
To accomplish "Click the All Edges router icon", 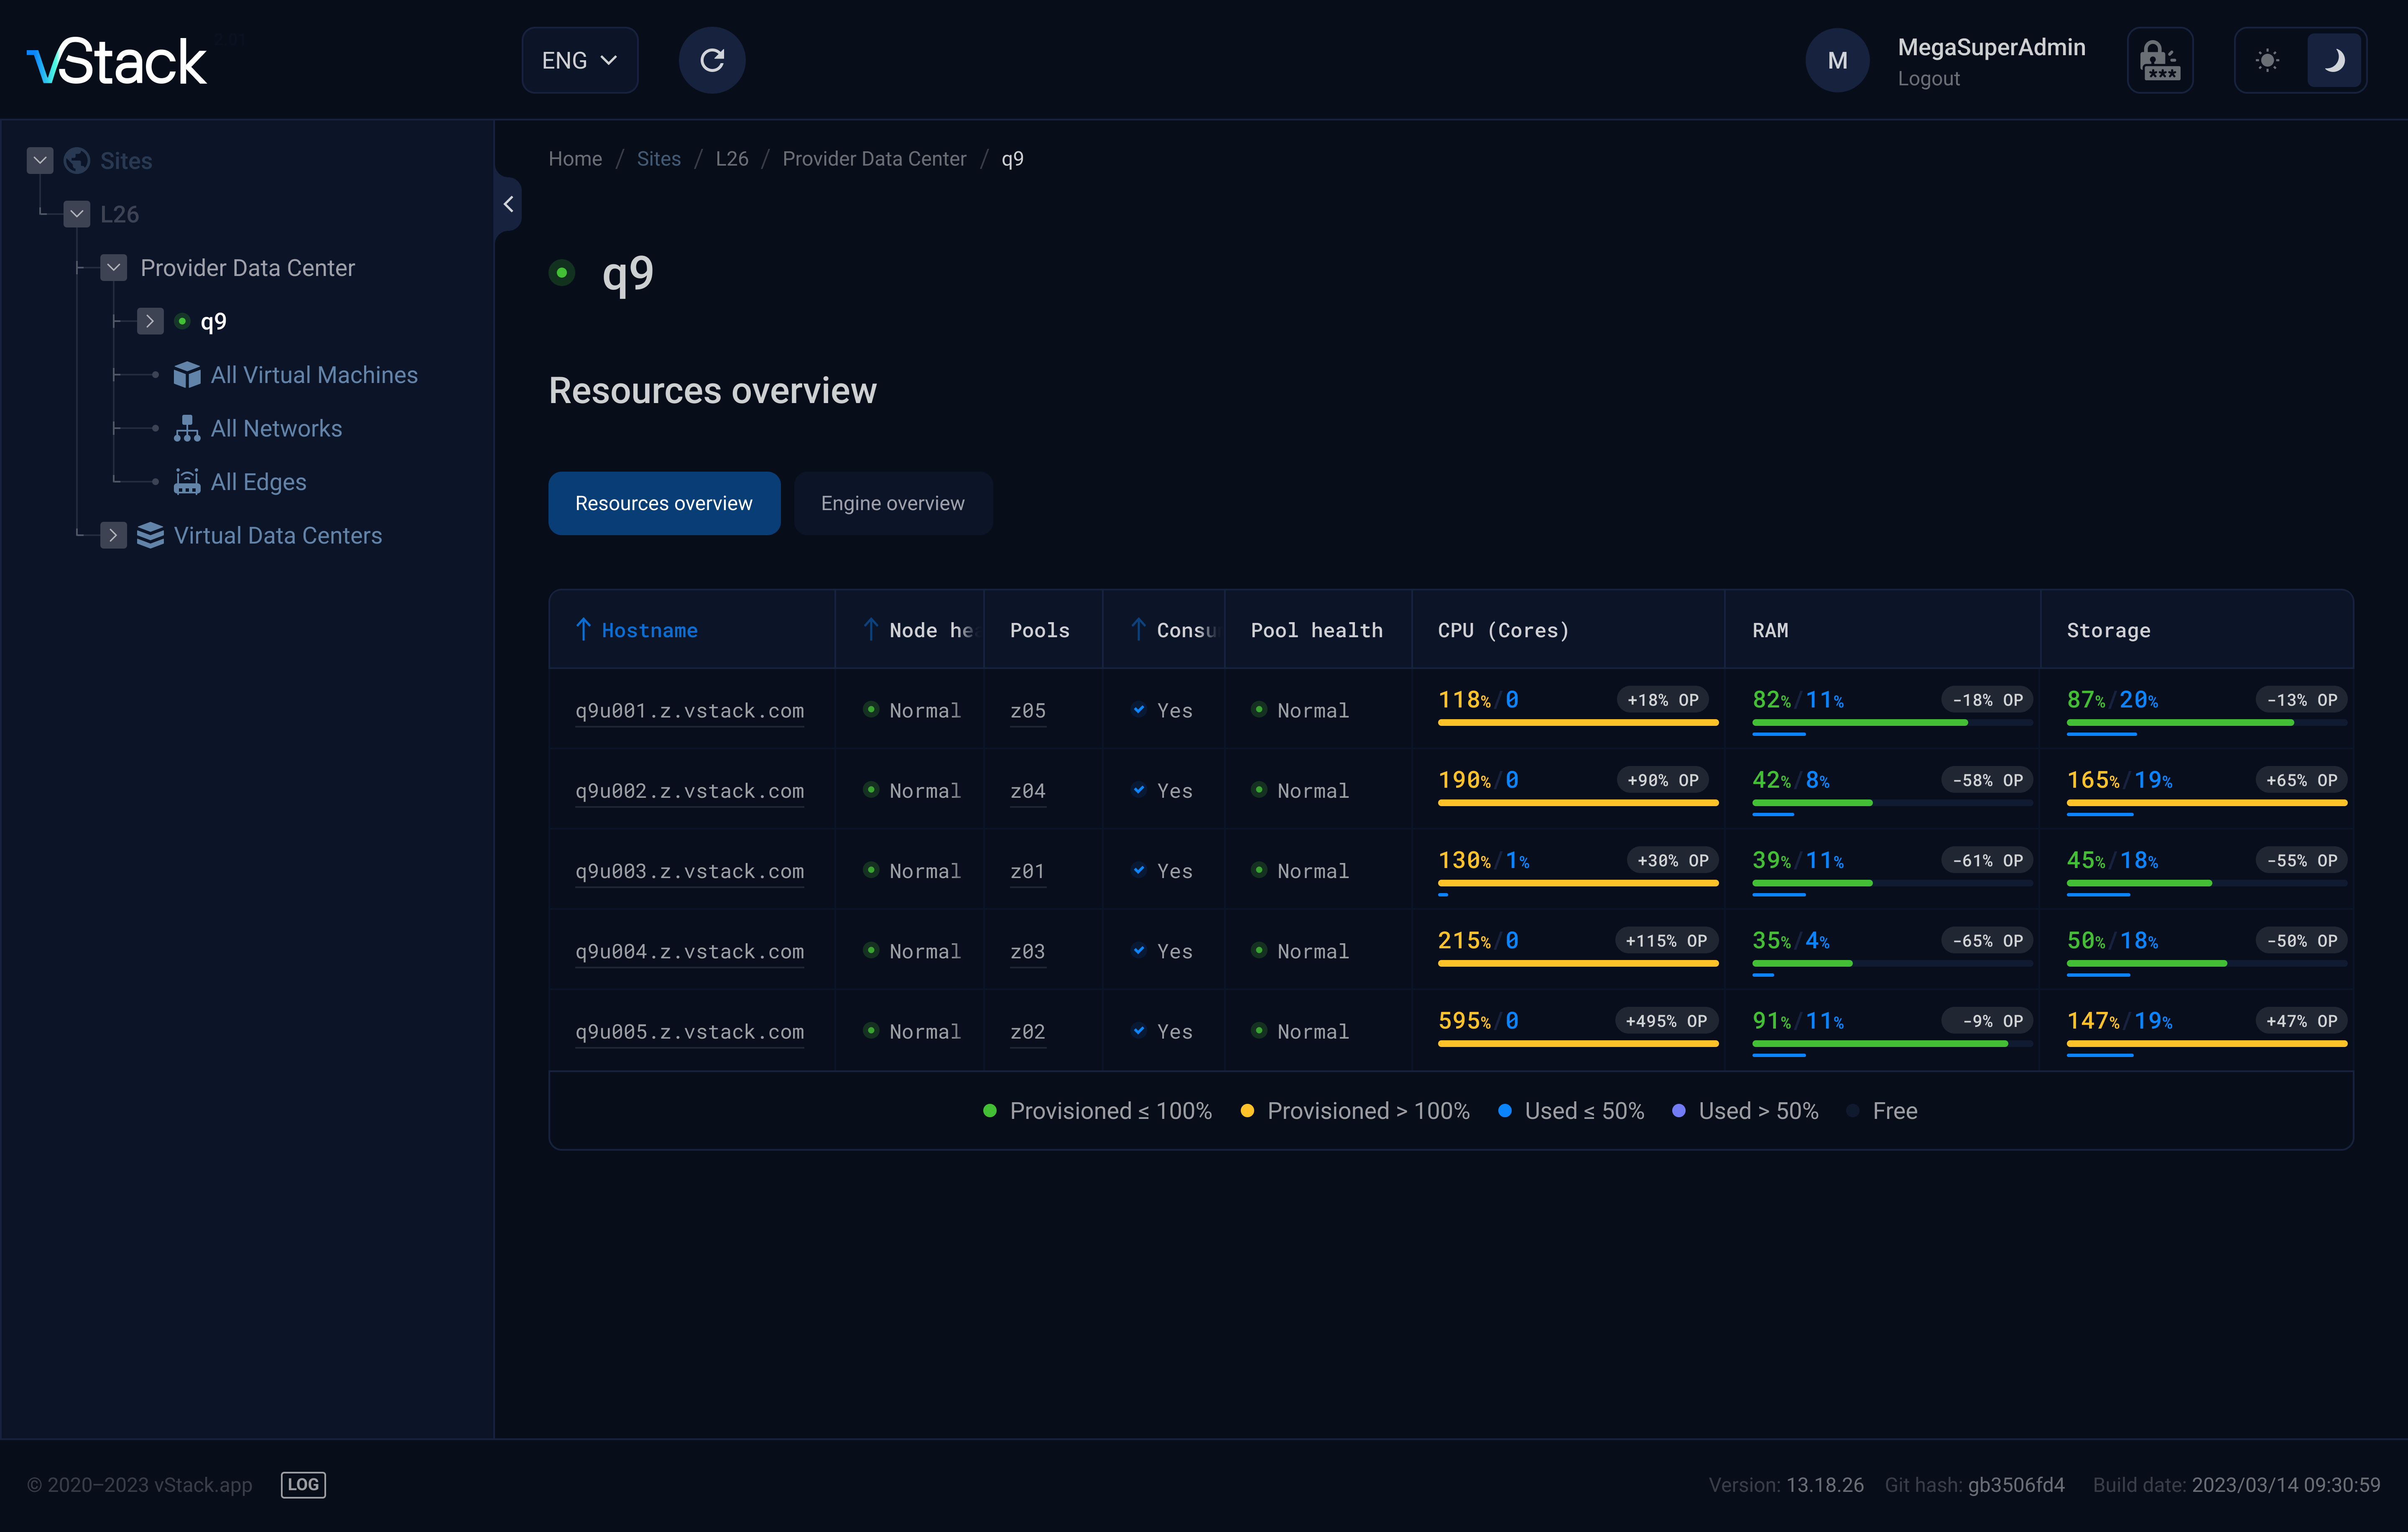I will (187, 482).
